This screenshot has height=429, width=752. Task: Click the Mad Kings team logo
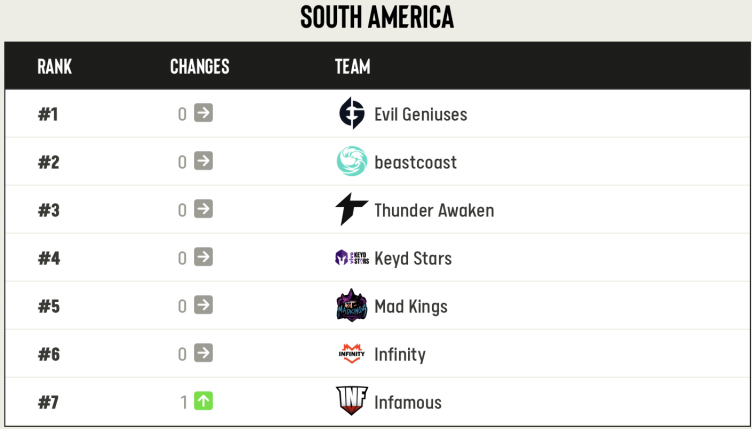[352, 306]
